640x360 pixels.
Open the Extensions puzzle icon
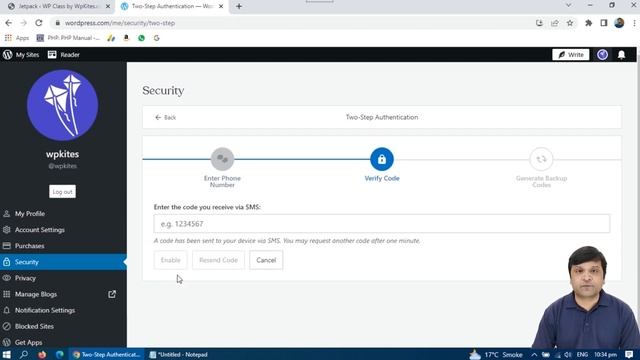point(589,23)
